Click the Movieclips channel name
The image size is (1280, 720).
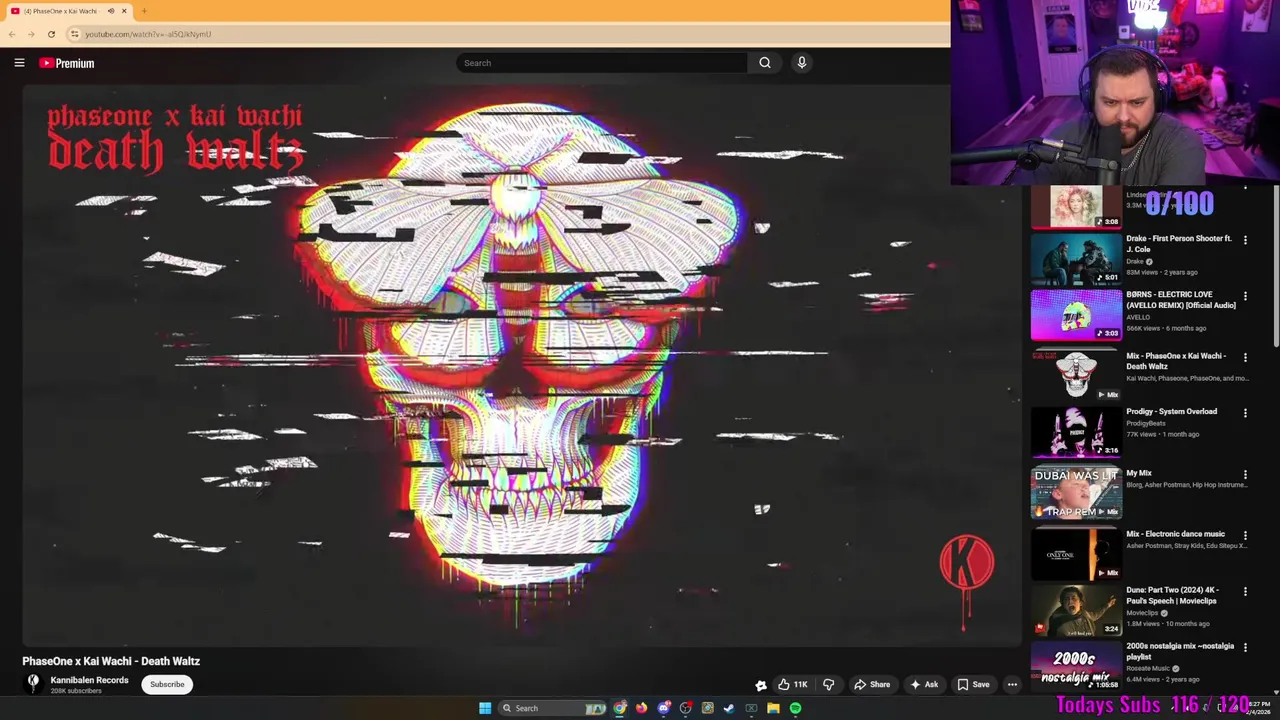pos(1141,613)
